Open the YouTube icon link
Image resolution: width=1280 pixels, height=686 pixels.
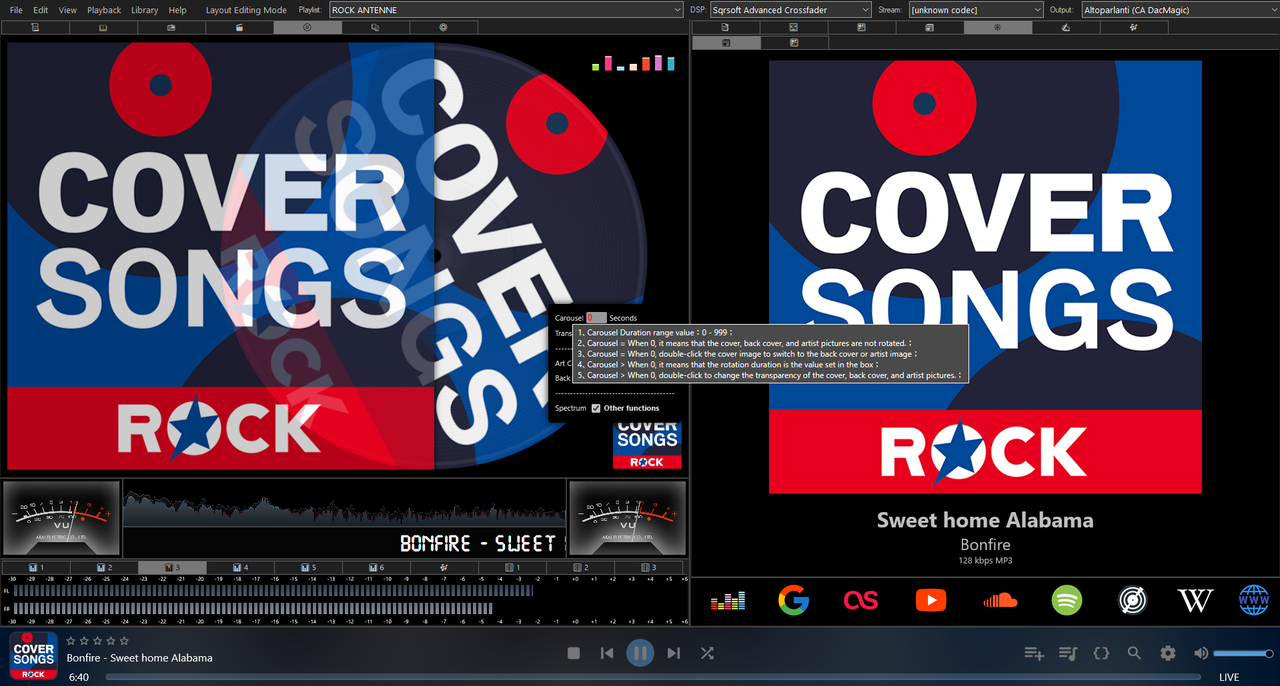(930, 600)
